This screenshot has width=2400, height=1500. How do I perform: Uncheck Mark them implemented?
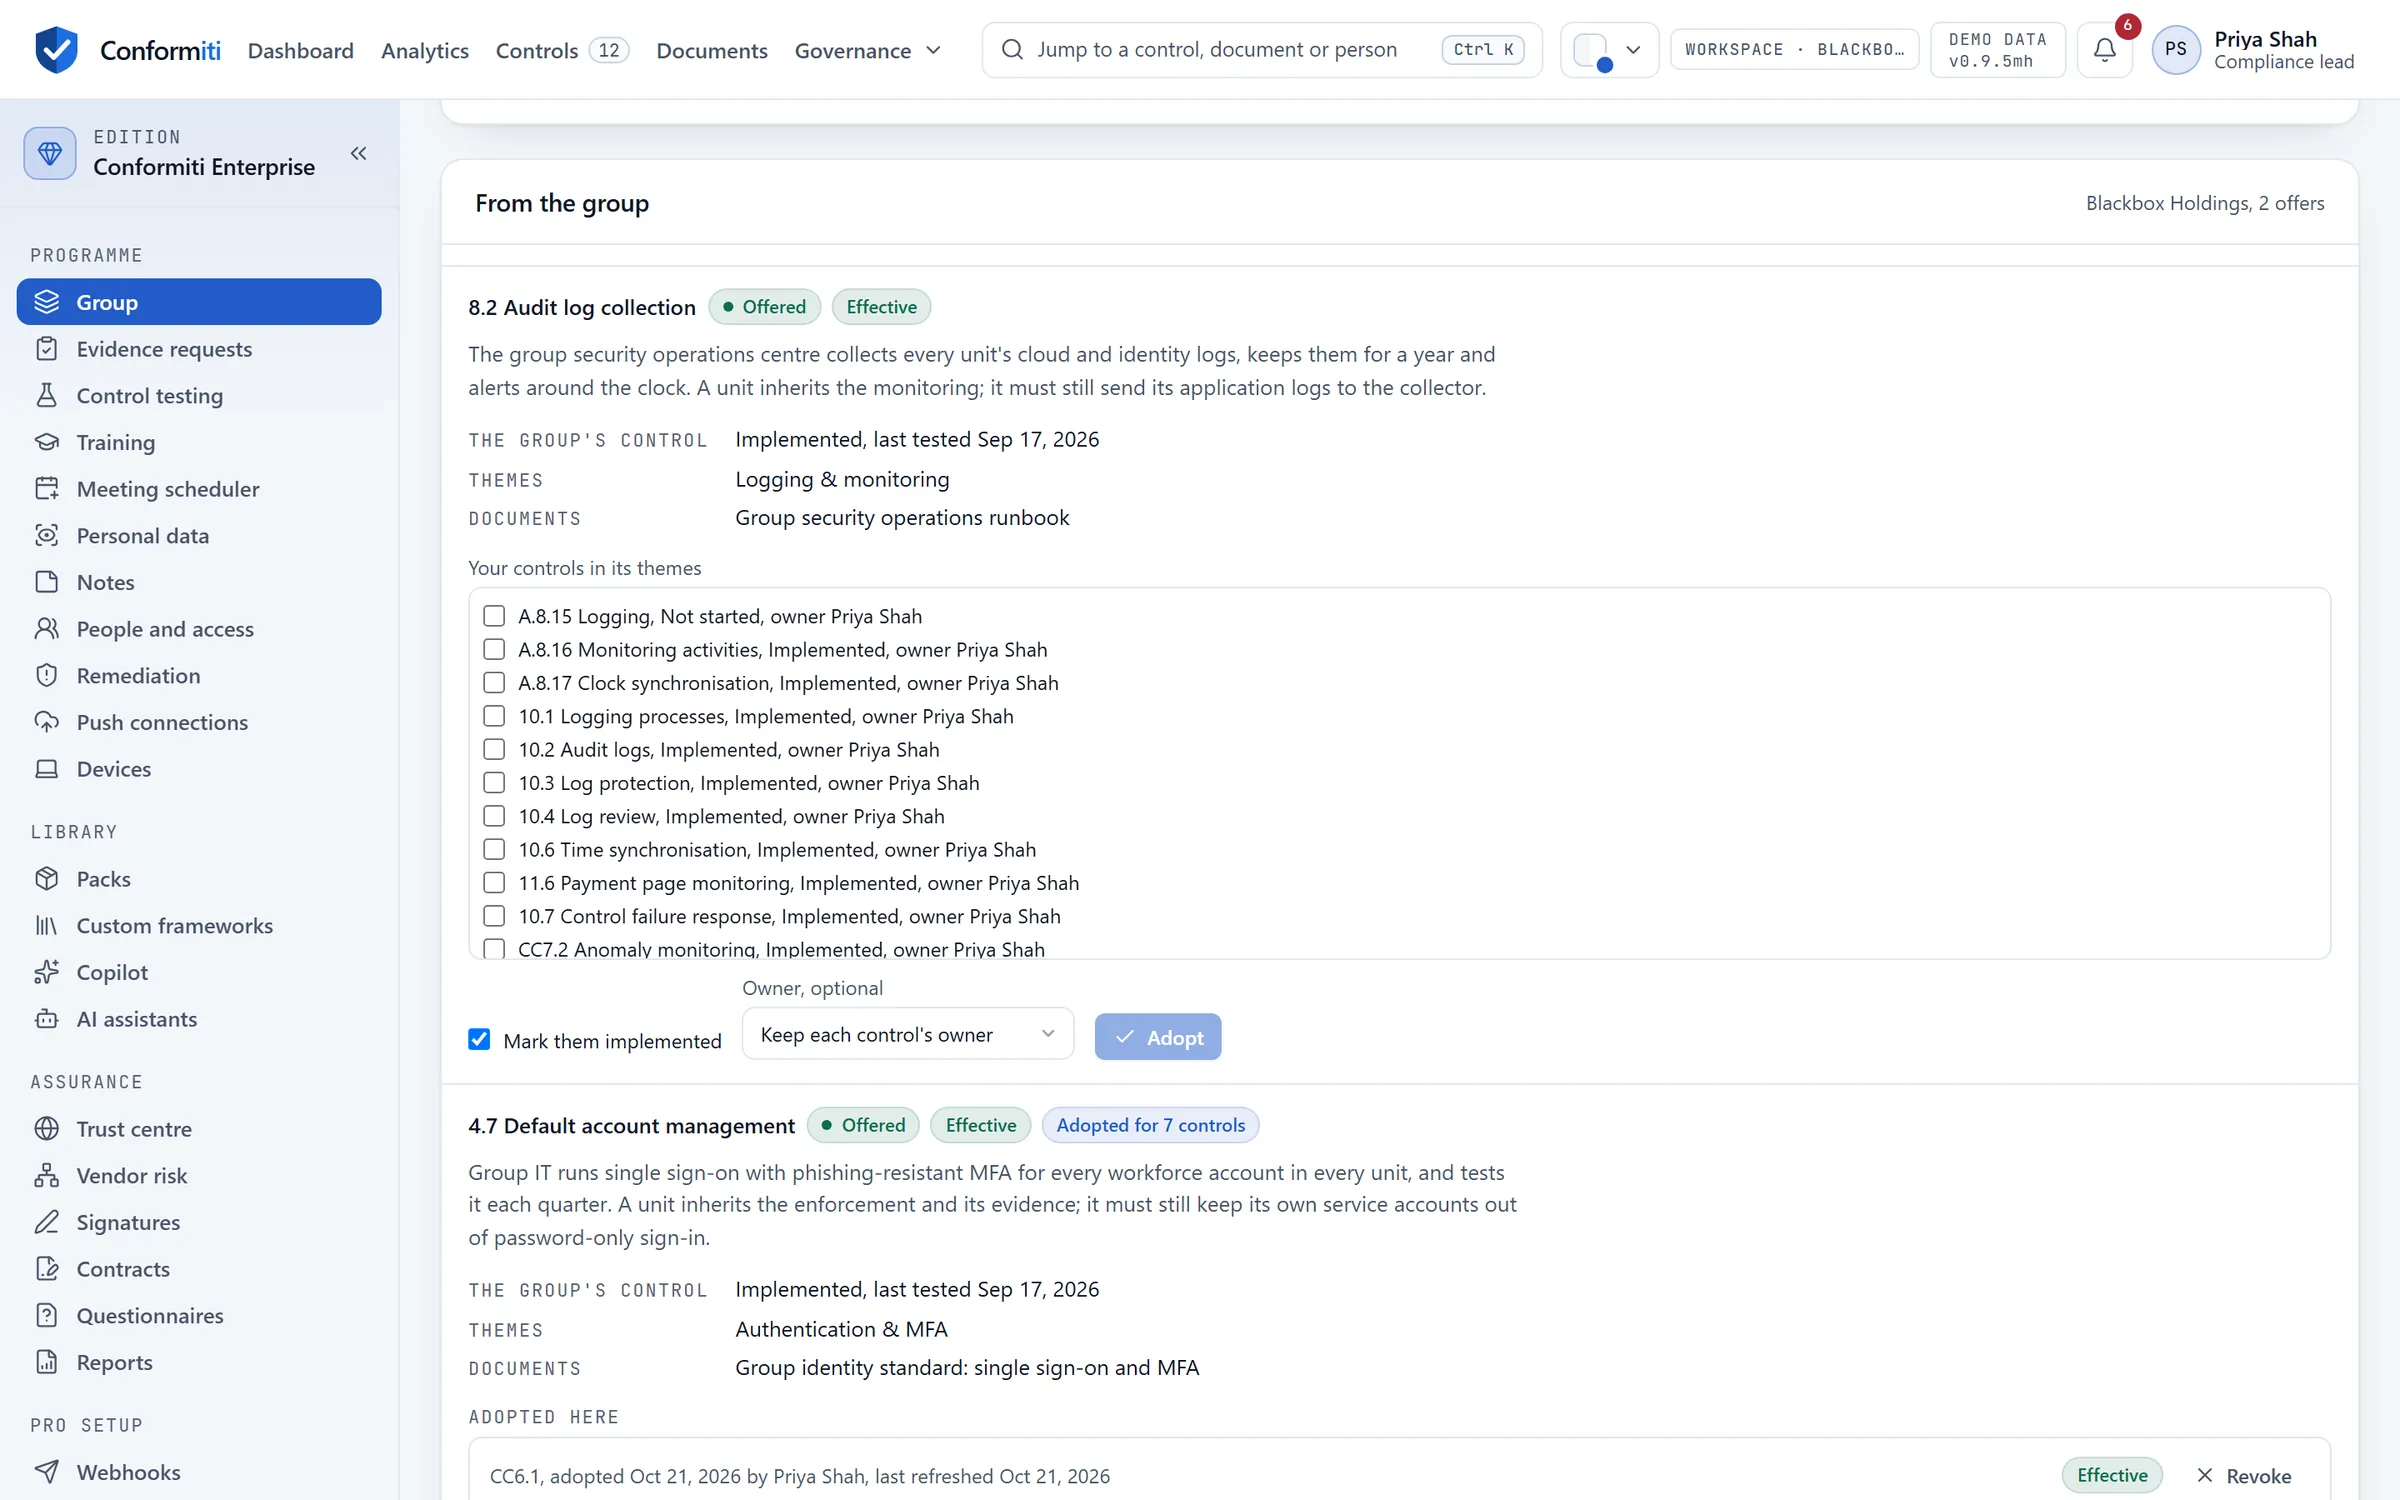pos(480,1040)
